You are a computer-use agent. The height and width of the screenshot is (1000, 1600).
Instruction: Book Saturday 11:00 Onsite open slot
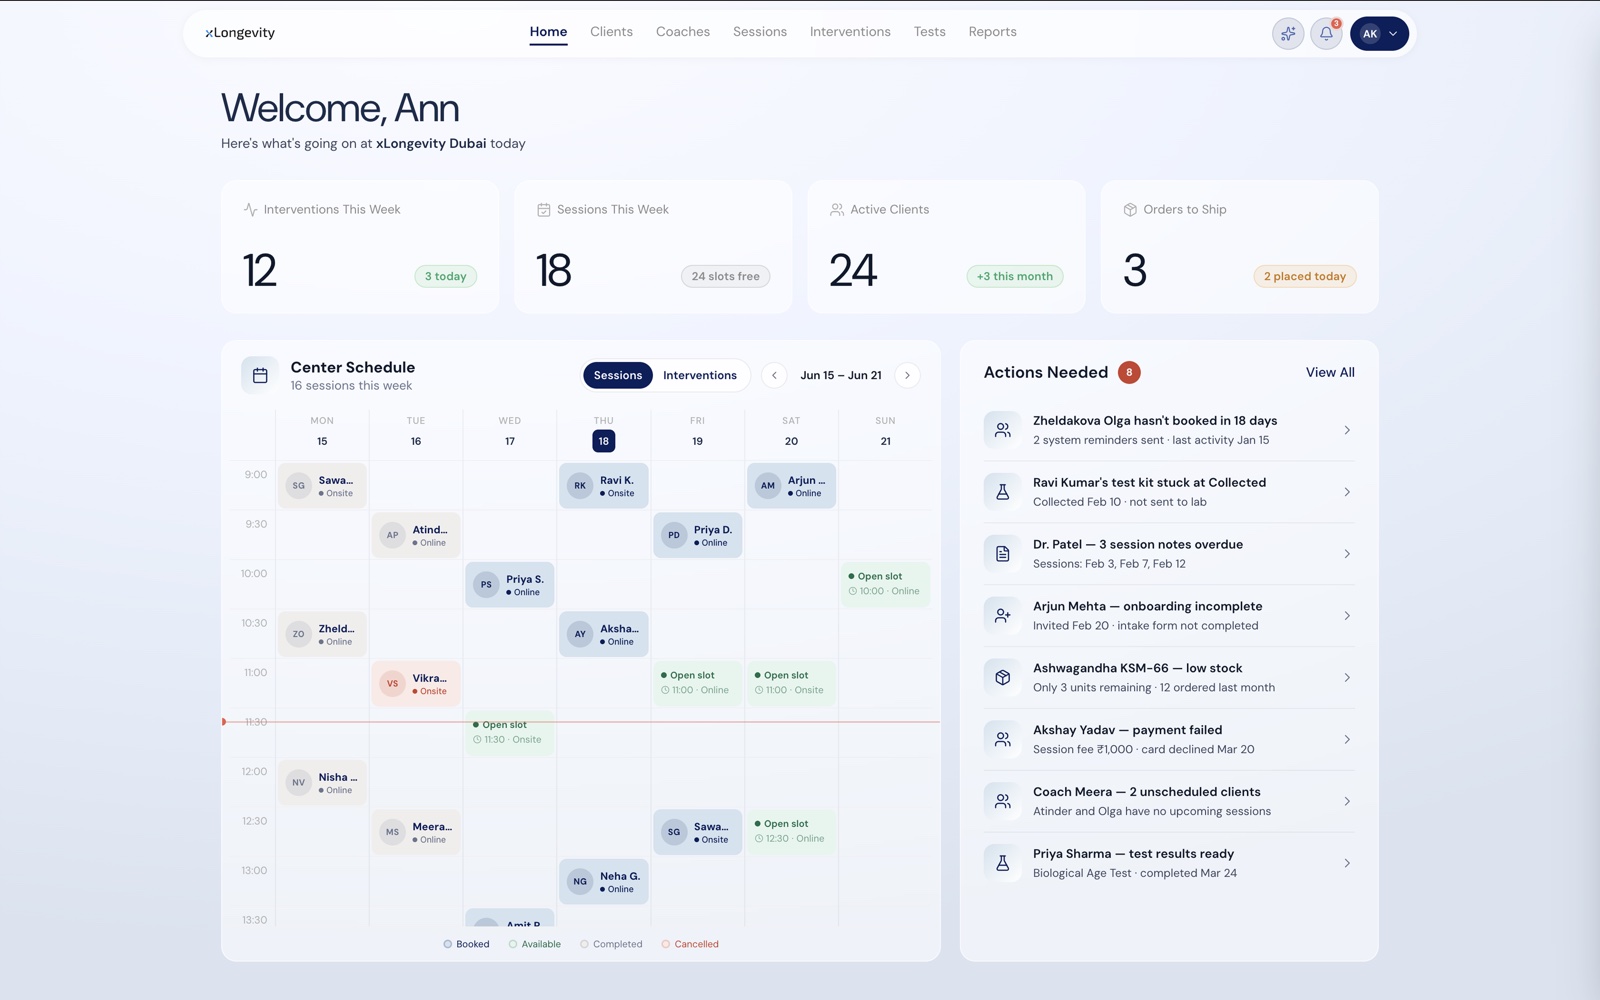pyautogui.click(x=792, y=683)
